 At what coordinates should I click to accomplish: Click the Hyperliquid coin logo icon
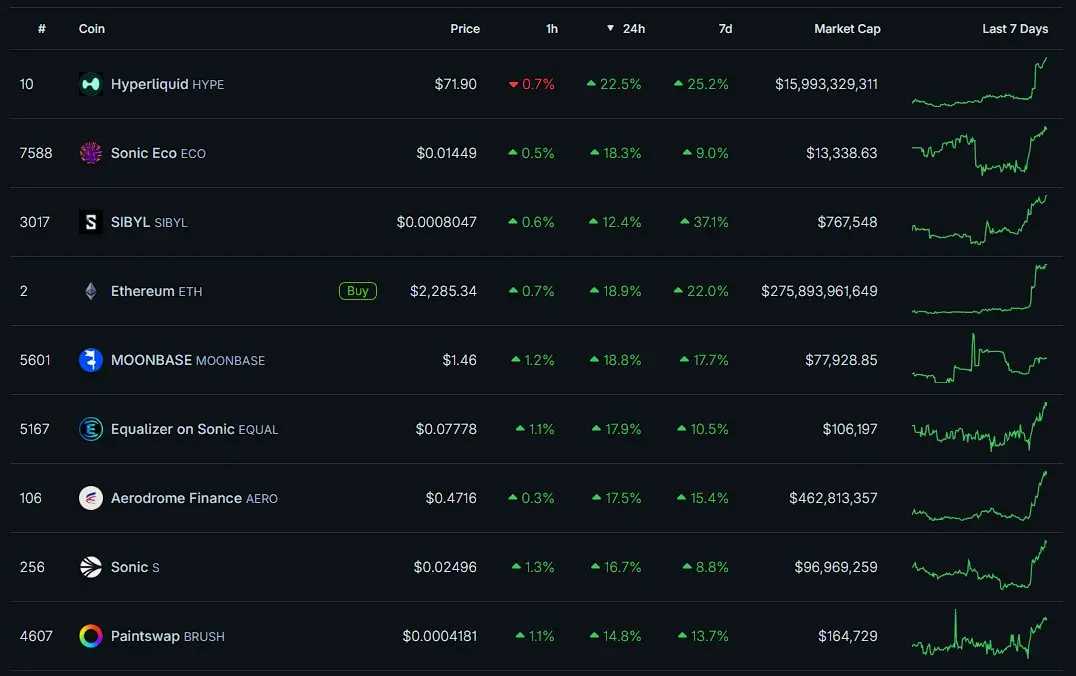[91, 84]
